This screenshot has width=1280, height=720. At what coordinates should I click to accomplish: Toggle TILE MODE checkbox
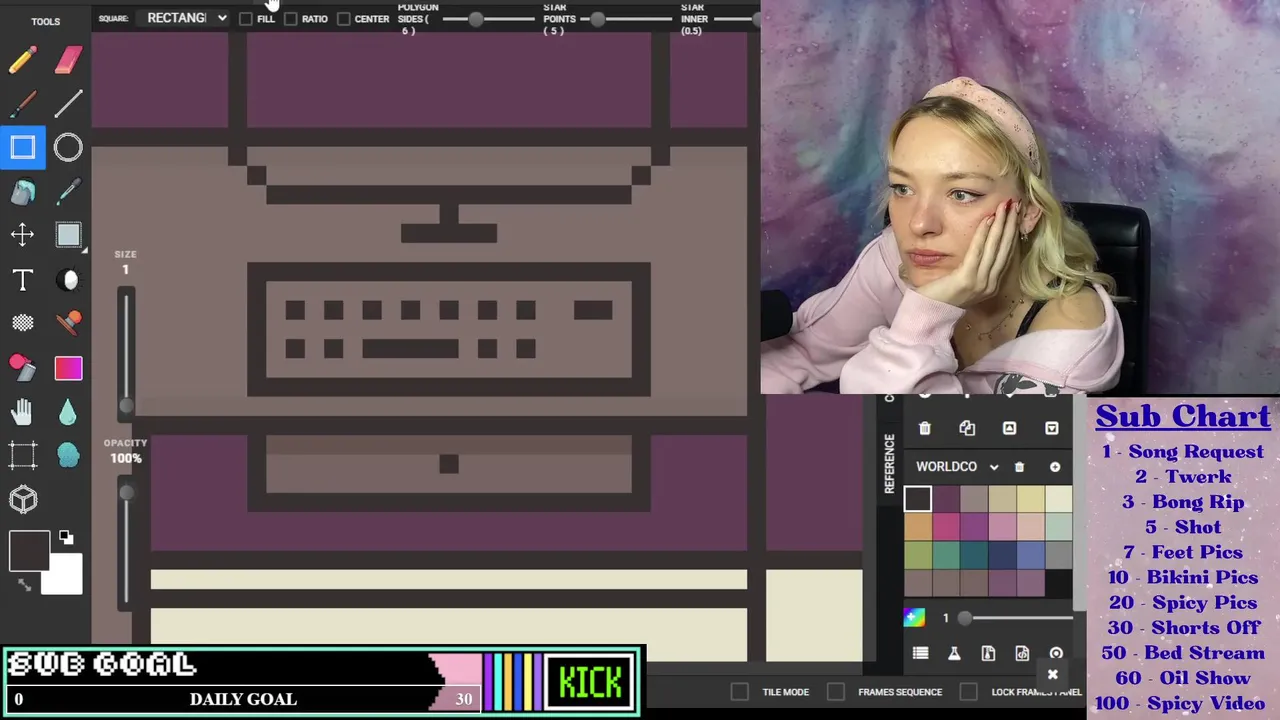pyautogui.click(x=739, y=691)
